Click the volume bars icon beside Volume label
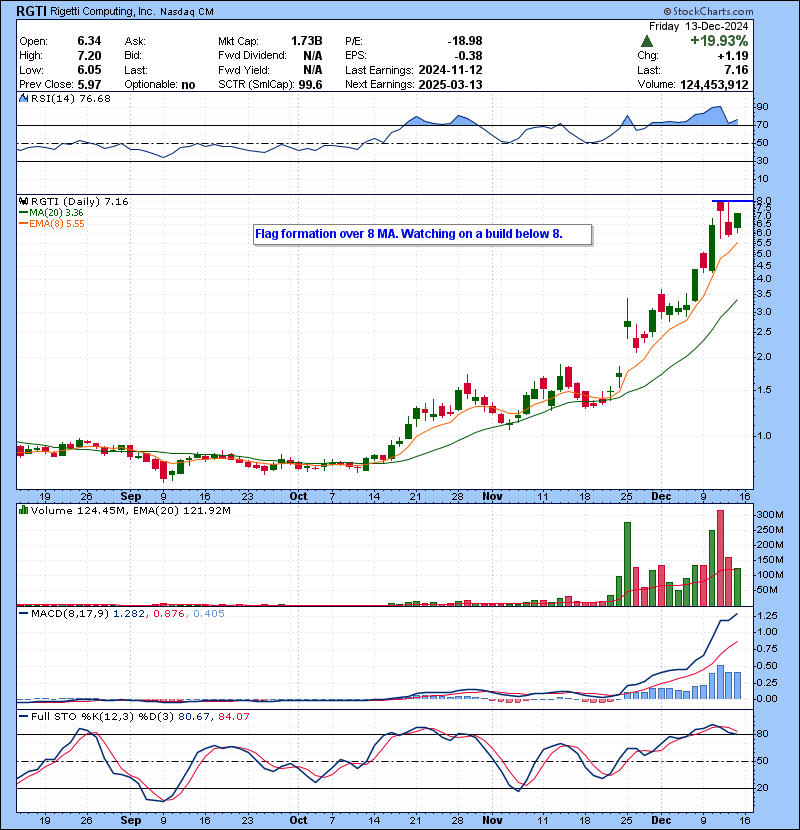 pyautogui.click(x=23, y=510)
